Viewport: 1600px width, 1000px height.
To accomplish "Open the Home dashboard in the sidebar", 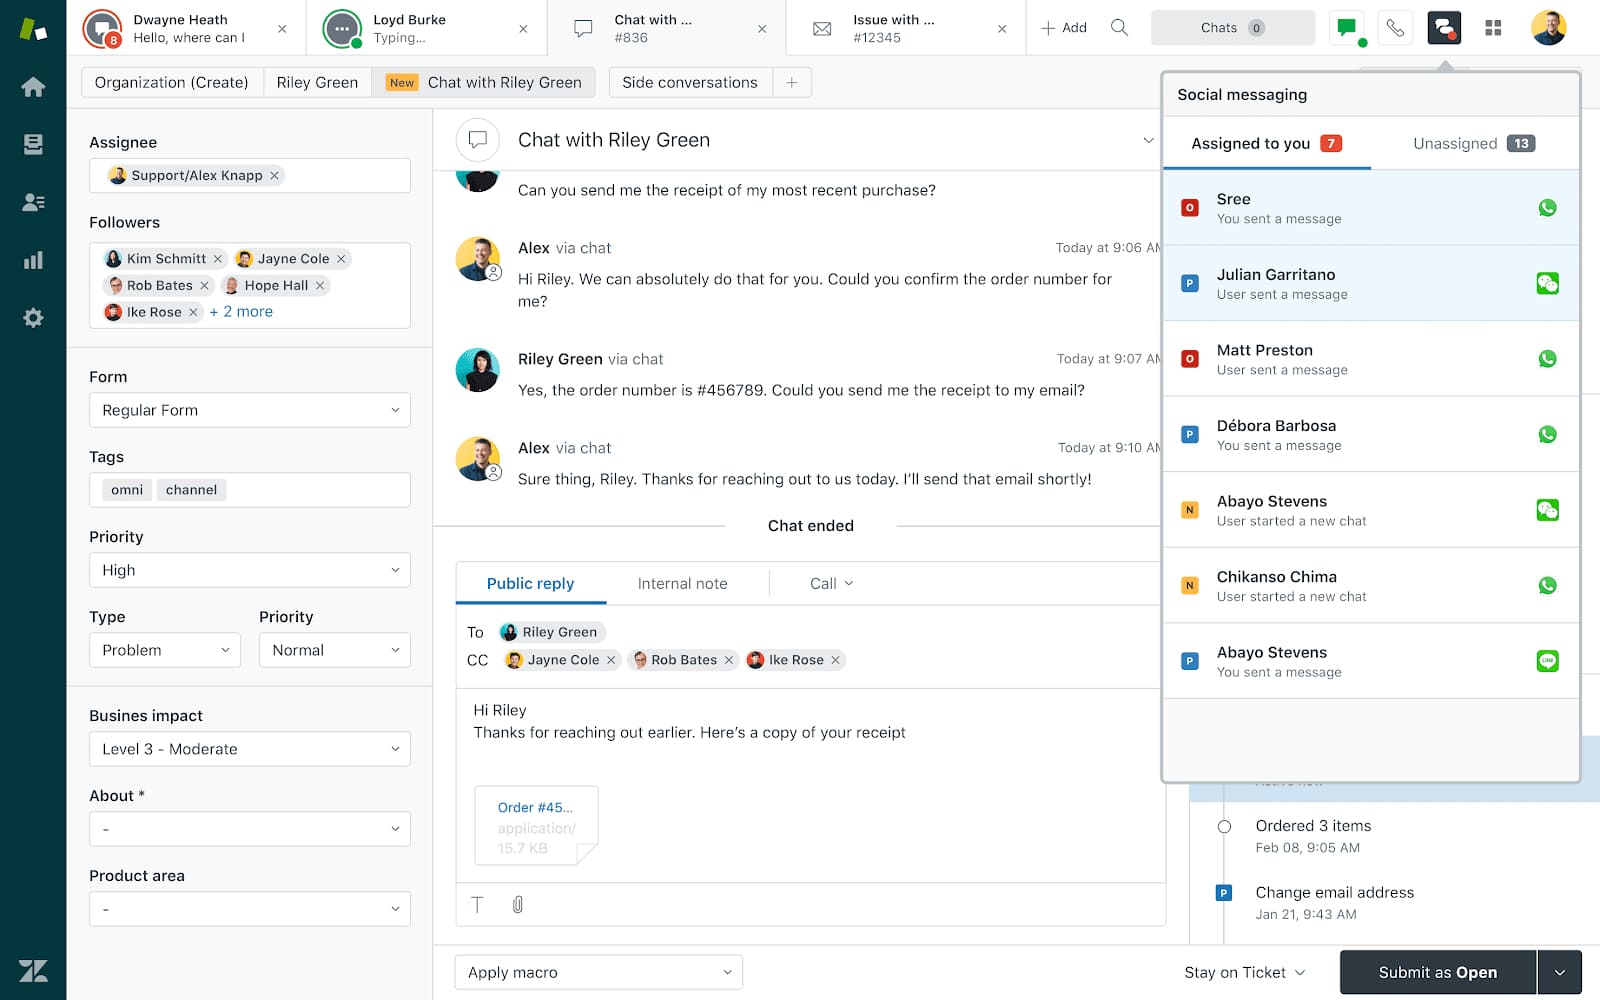I will click(33, 86).
